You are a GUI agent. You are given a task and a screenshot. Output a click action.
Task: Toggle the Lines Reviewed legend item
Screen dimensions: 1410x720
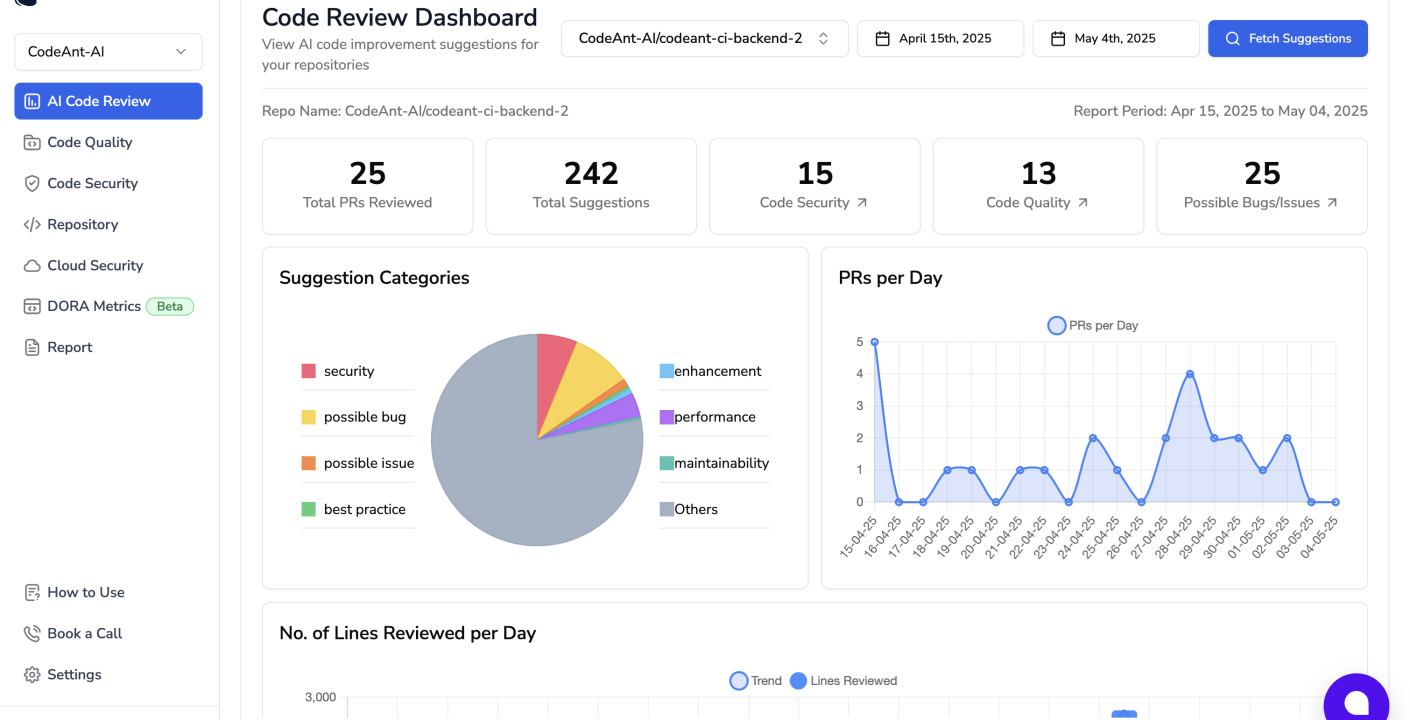pyautogui.click(x=843, y=681)
